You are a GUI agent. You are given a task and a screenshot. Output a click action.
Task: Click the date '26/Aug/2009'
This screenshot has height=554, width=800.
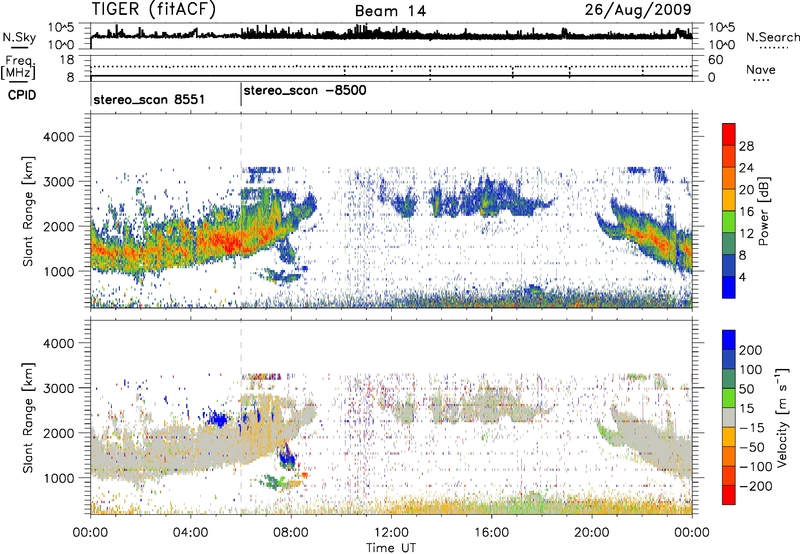(x=638, y=9)
